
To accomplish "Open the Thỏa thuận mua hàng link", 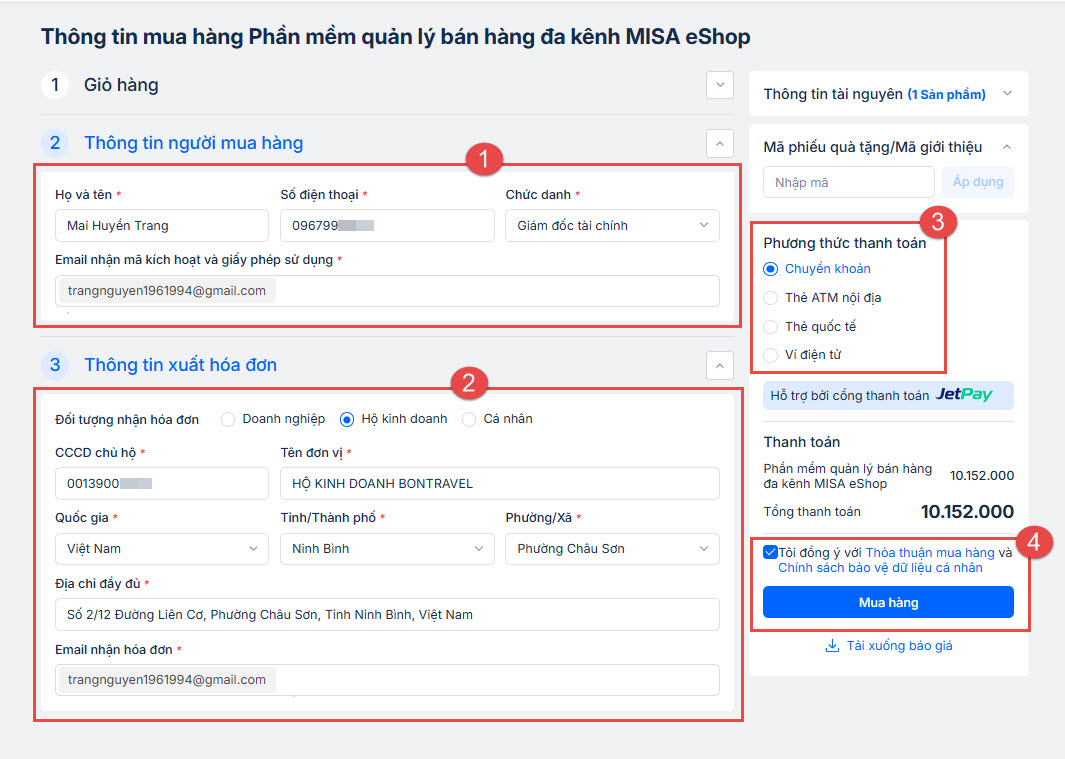I will 930,553.
